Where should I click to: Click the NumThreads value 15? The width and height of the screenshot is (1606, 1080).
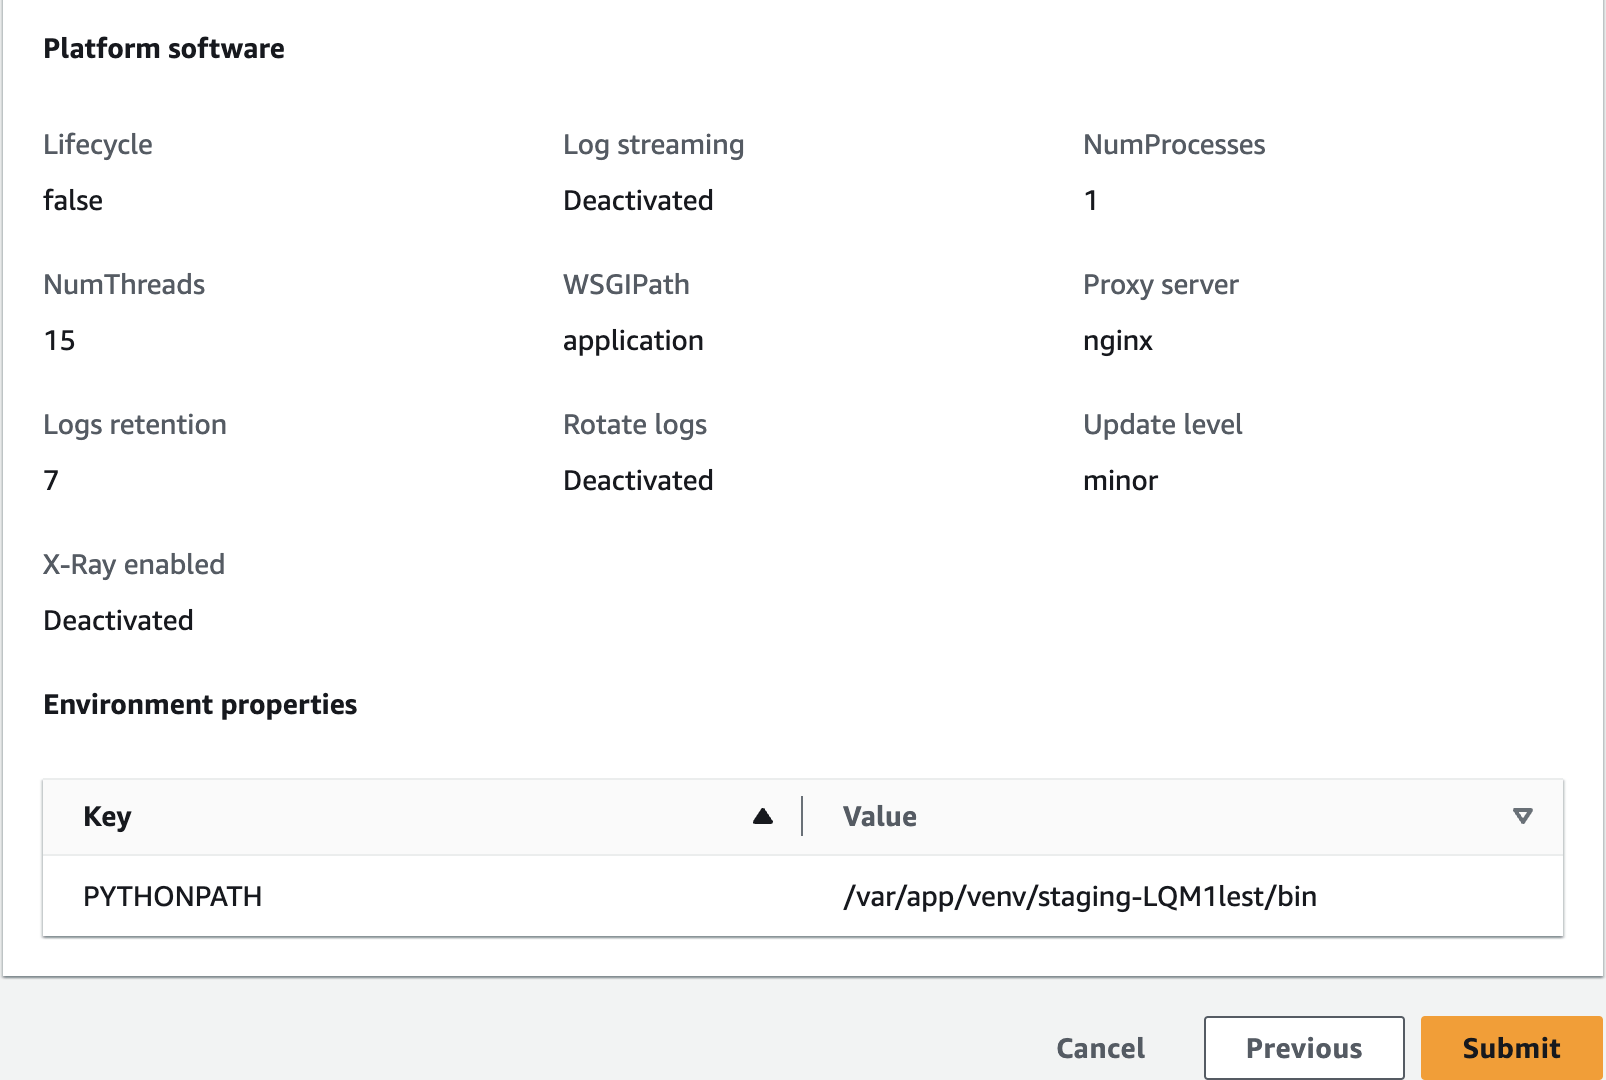60,341
